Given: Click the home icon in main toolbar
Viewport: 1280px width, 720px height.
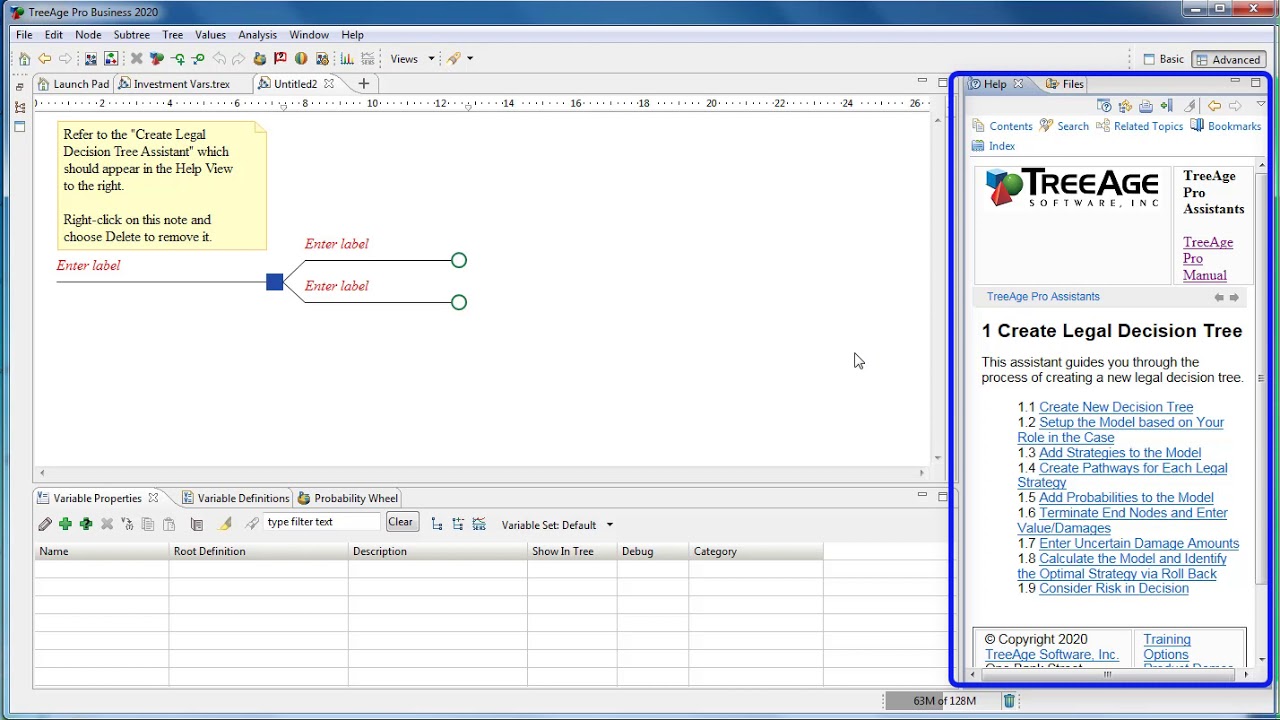Looking at the screenshot, I should 24,59.
